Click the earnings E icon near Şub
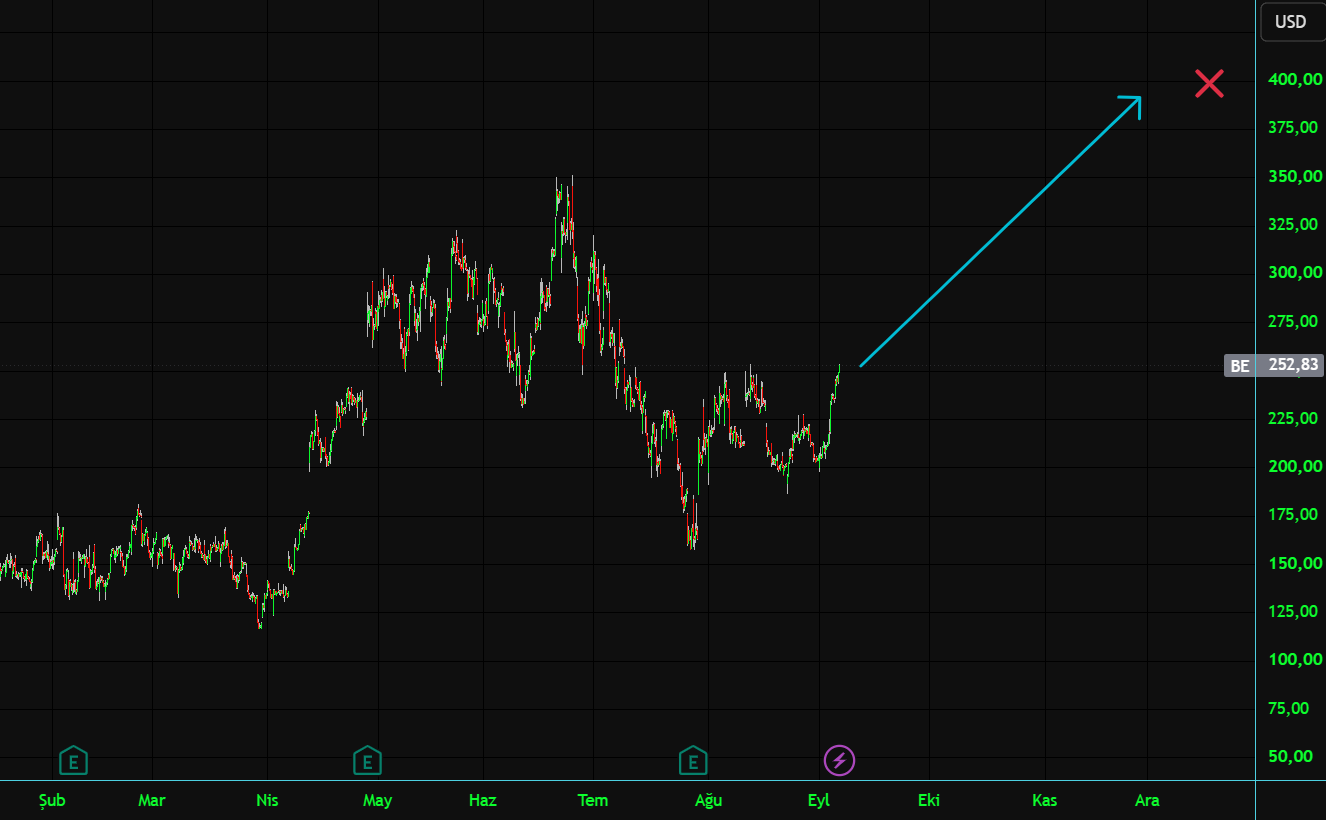The height and width of the screenshot is (820, 1326). 73,761
